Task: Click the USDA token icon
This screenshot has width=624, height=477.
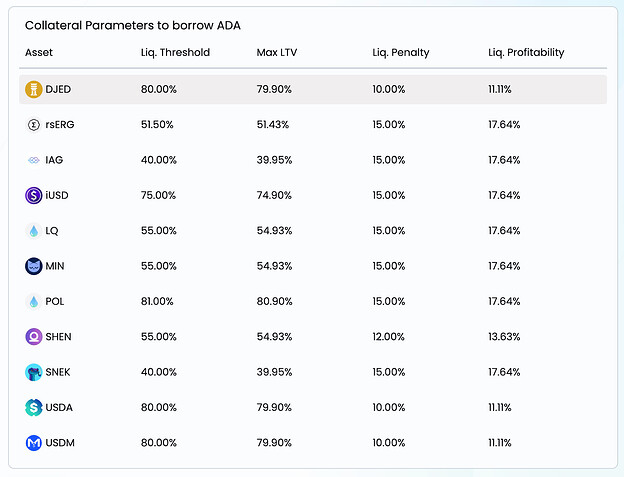Action: (x=34, y=407)
